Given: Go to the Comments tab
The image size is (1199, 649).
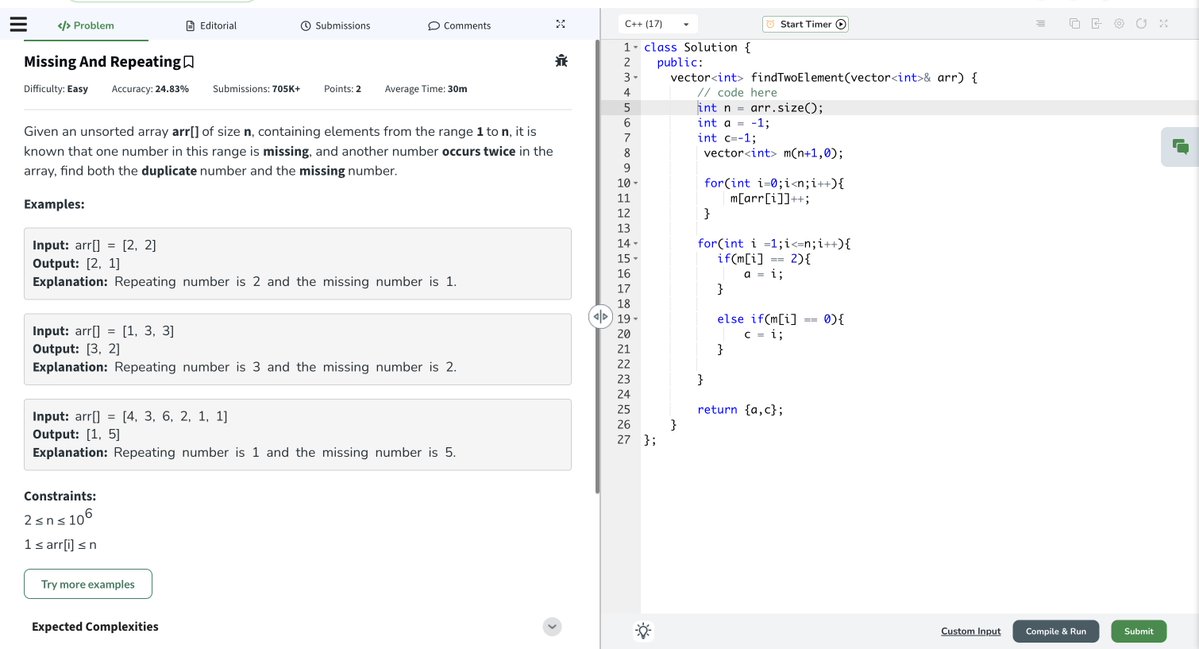Looking at the screenshot, I should [x=459, y=25].
